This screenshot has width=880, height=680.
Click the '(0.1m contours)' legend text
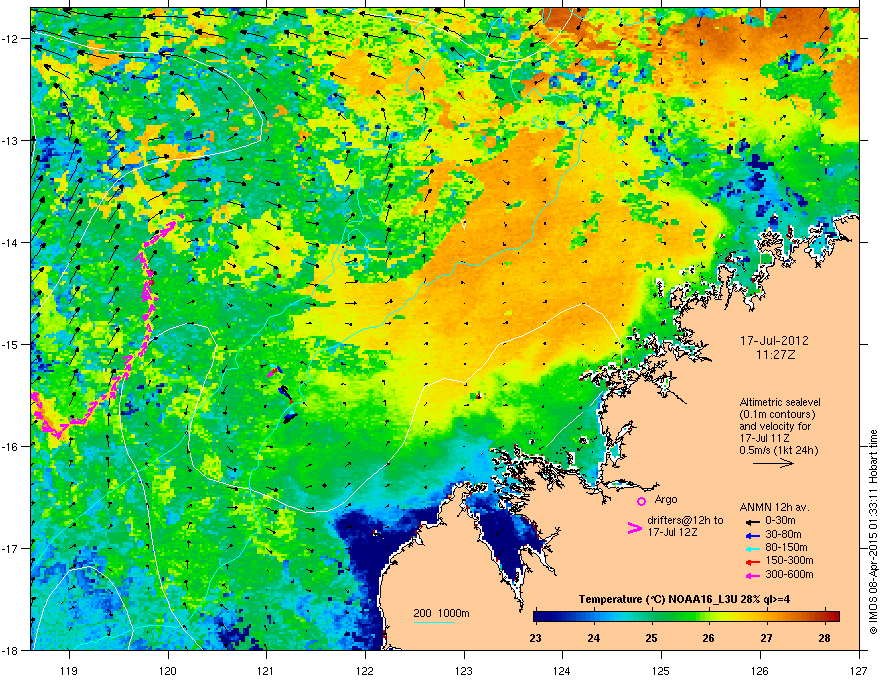pyautogui.click(x=777, y=414)
